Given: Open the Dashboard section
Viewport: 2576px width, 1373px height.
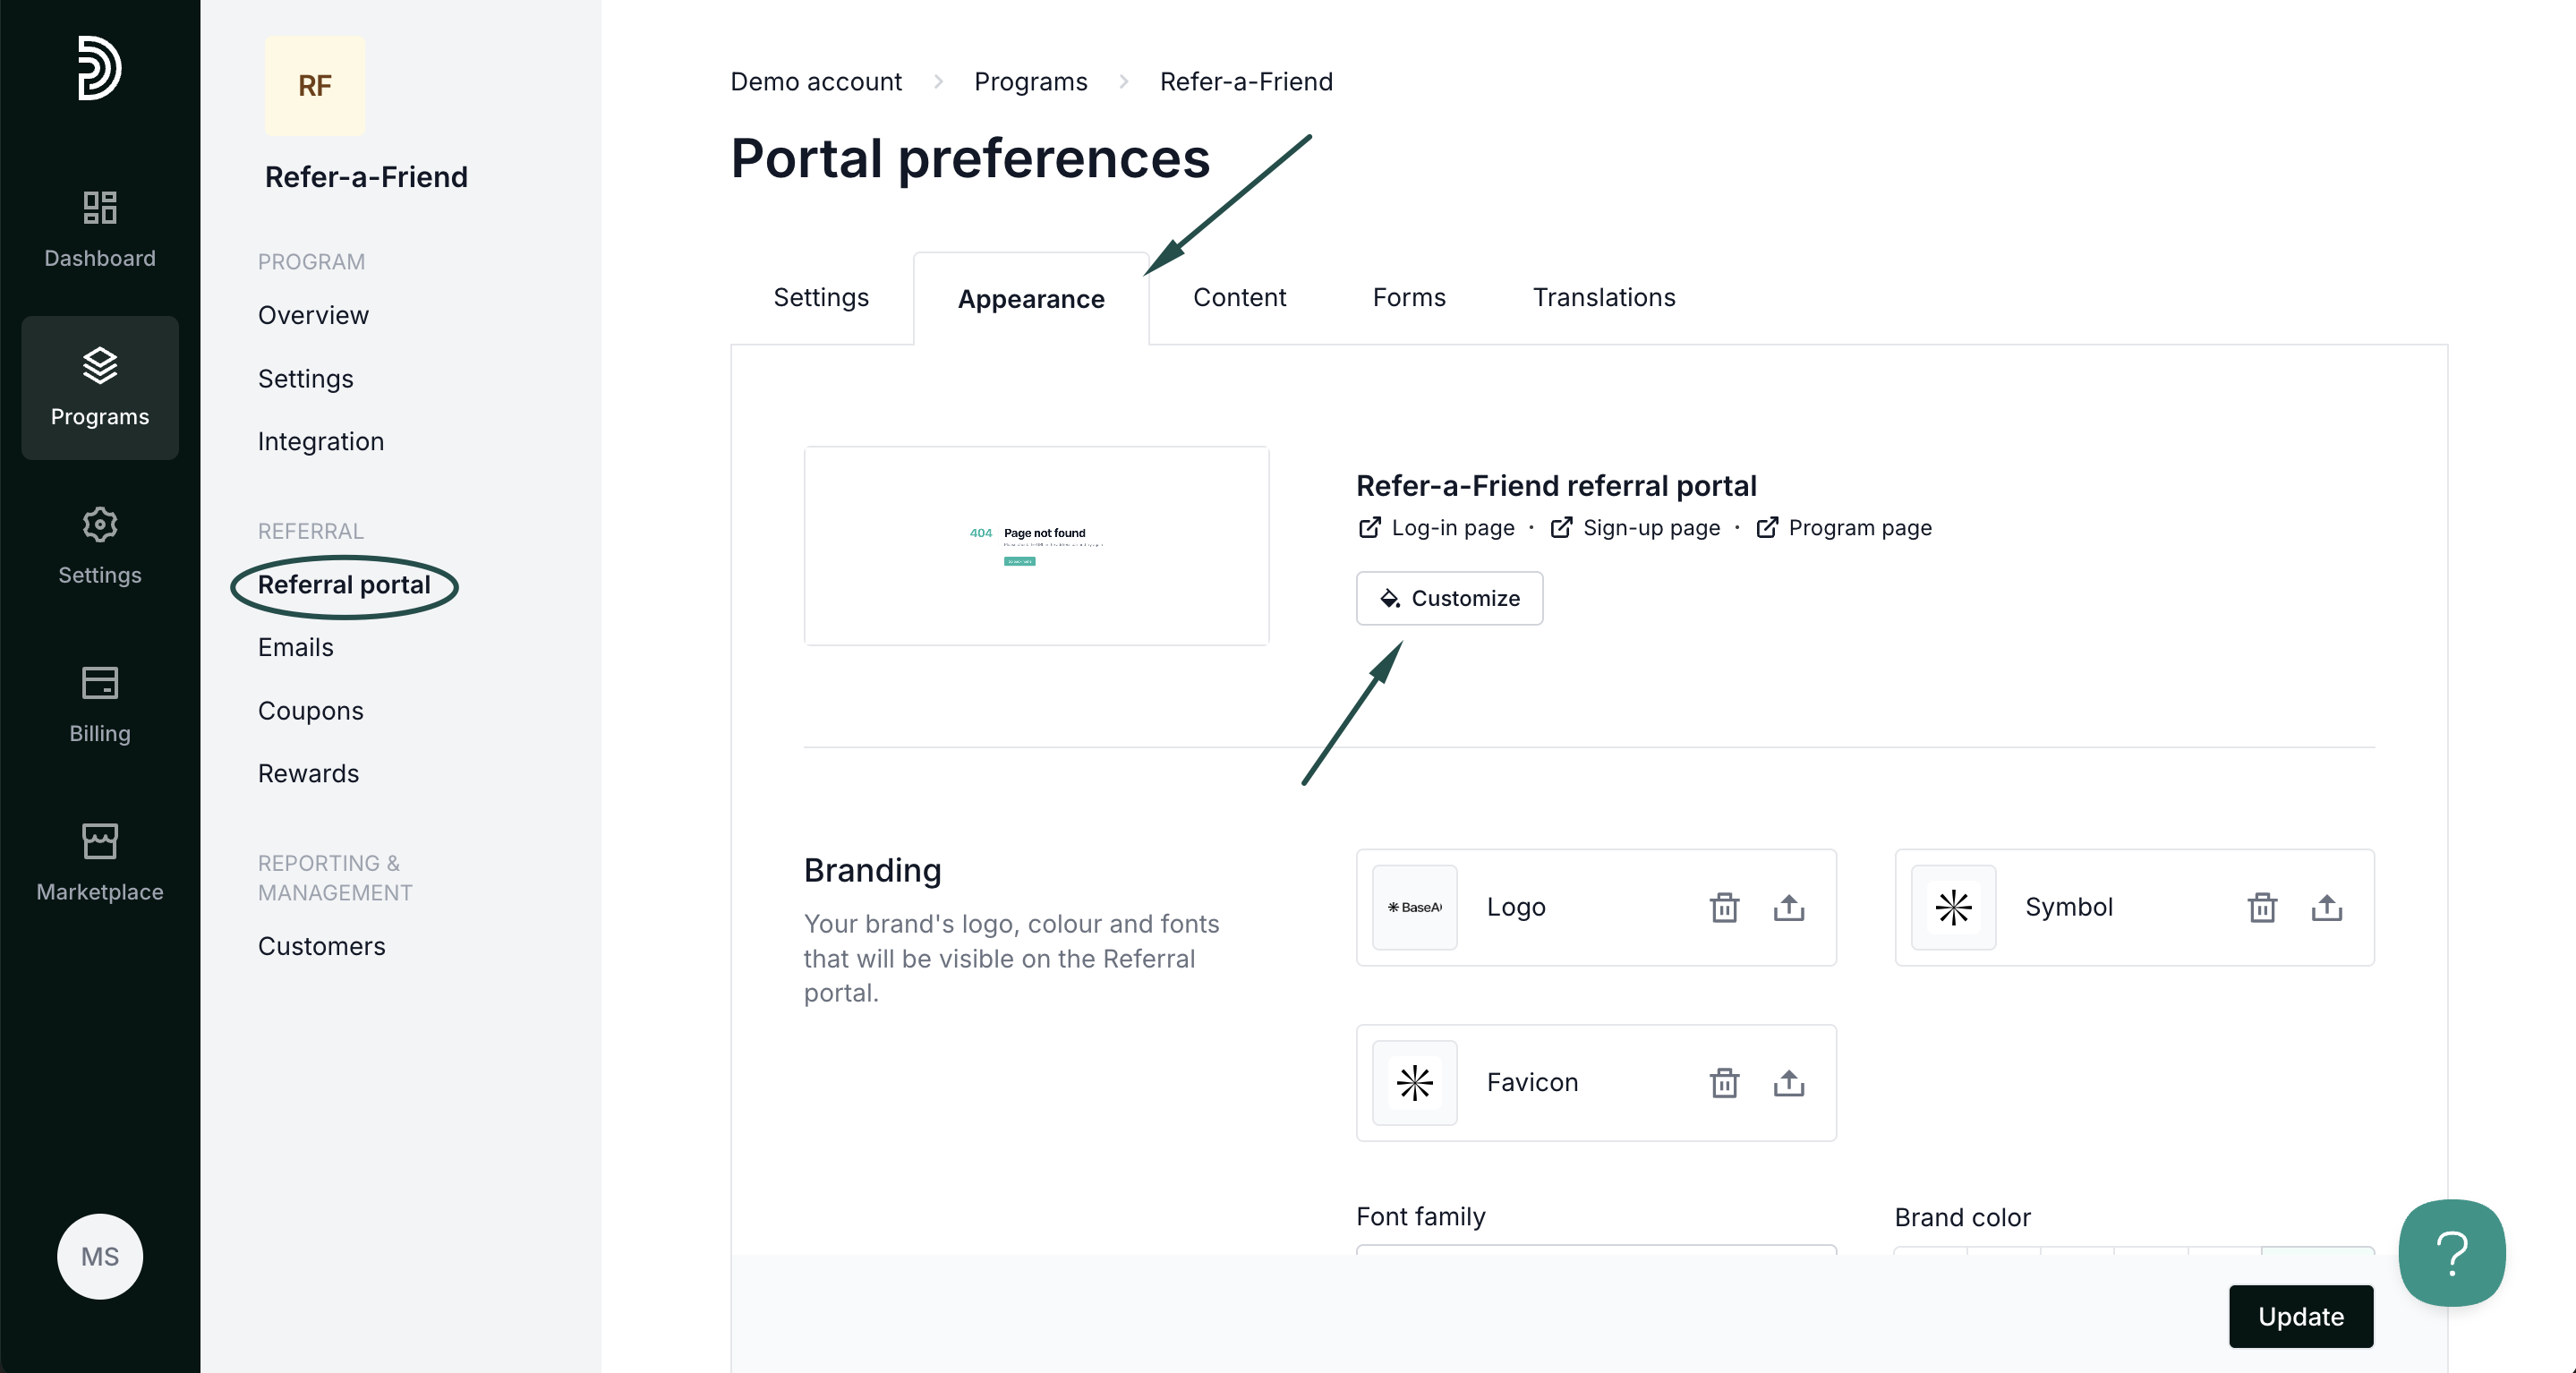Looking at the screenshot, I should 100,230.
